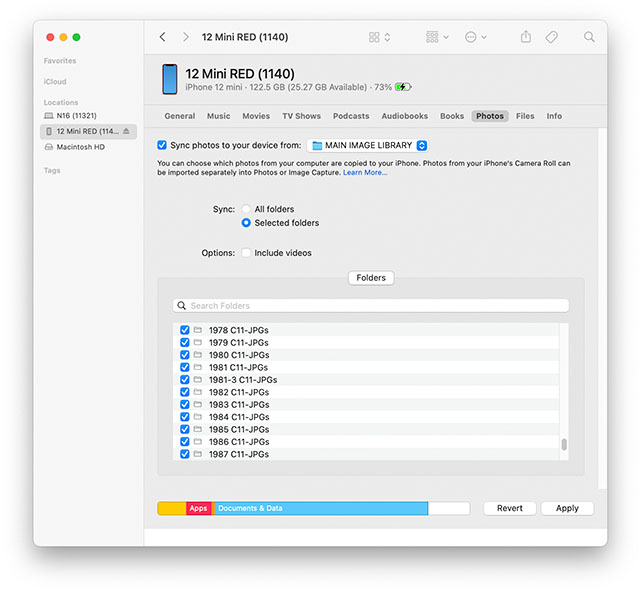
Task: Click the iPhone device icon in header
Action: [169, 79]
